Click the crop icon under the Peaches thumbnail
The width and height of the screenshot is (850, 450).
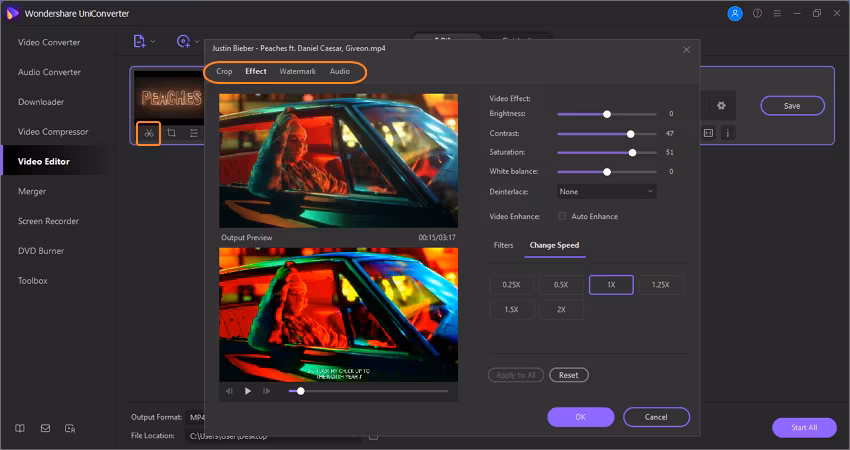pyautogui.click(x=171, y=133)
